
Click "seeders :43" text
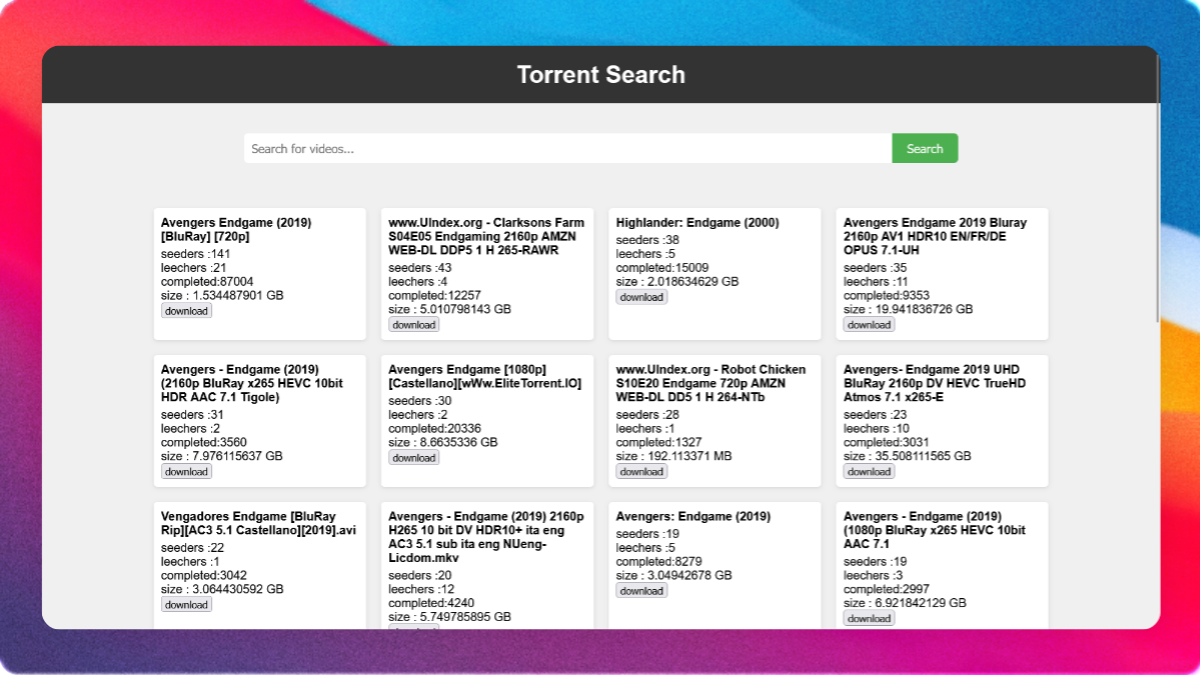click(420, 268)
